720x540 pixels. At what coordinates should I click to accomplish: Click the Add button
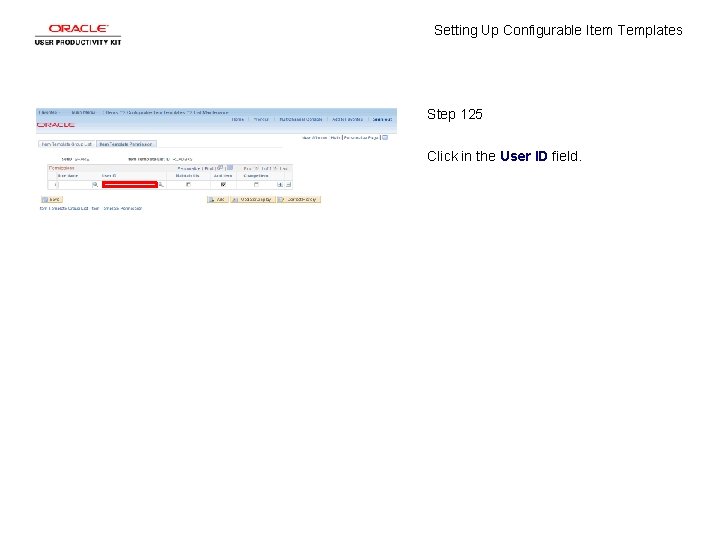(x=217, y=199)
